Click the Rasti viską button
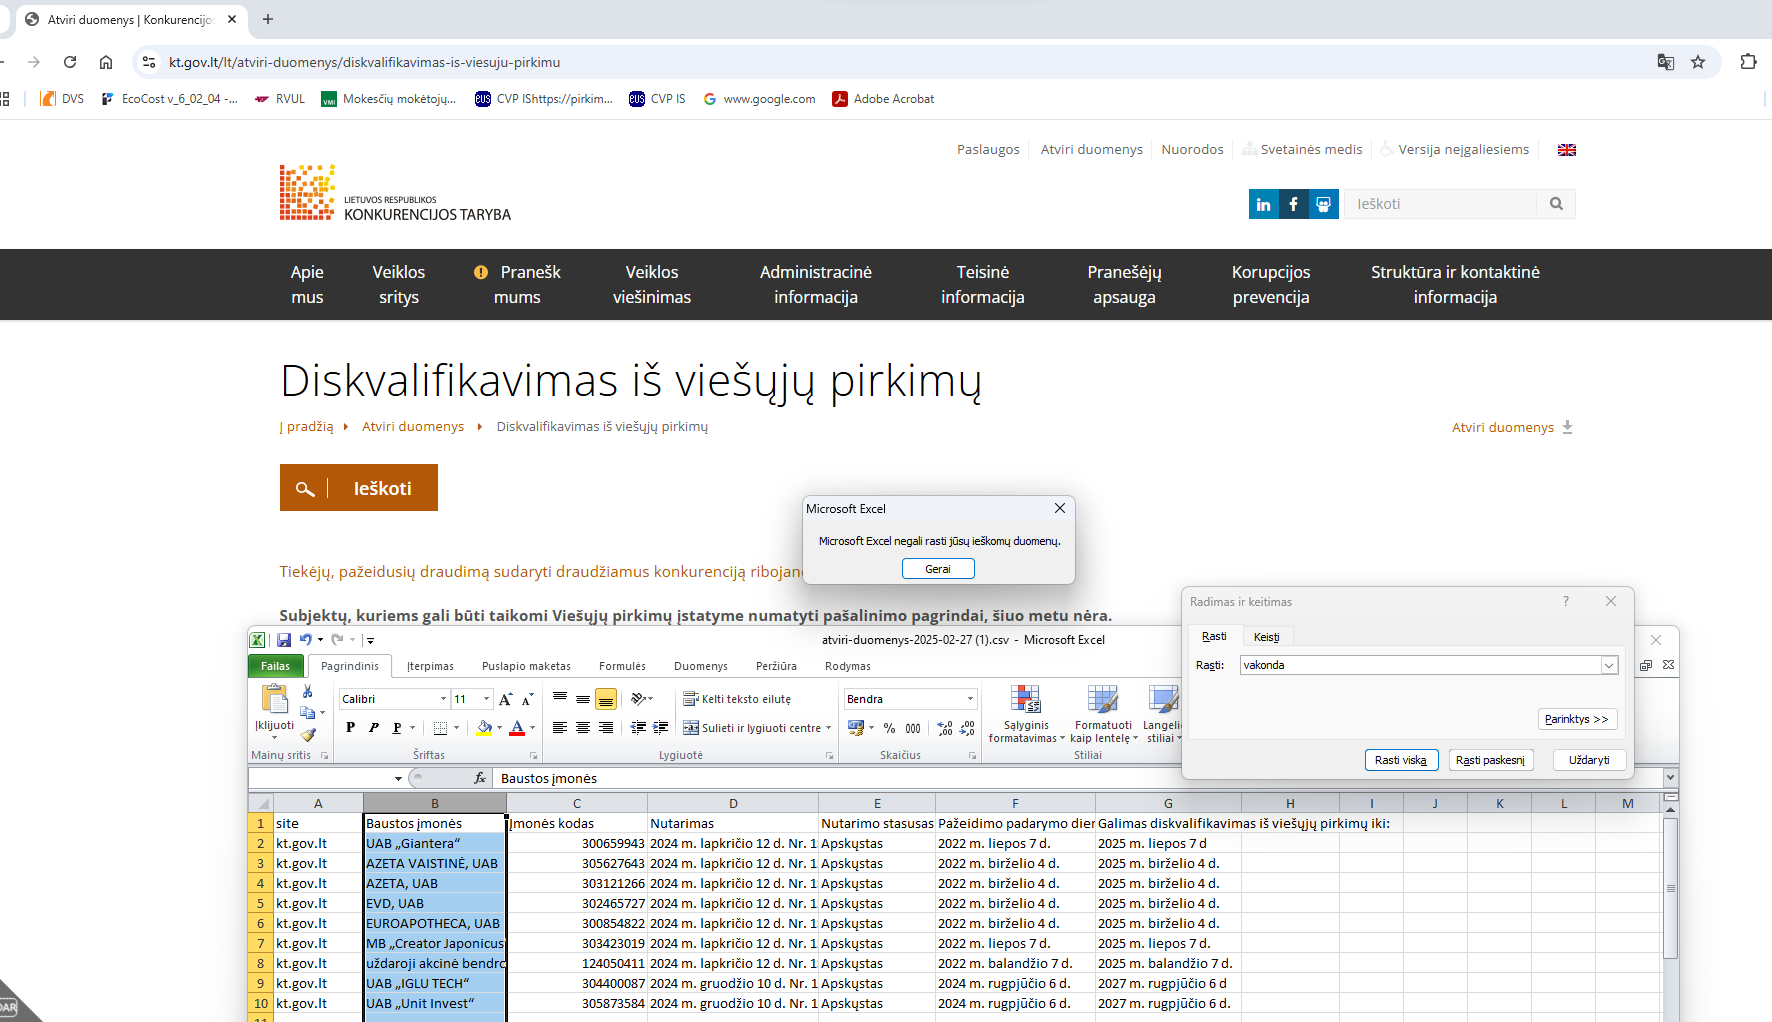 tap(1400, 760)
